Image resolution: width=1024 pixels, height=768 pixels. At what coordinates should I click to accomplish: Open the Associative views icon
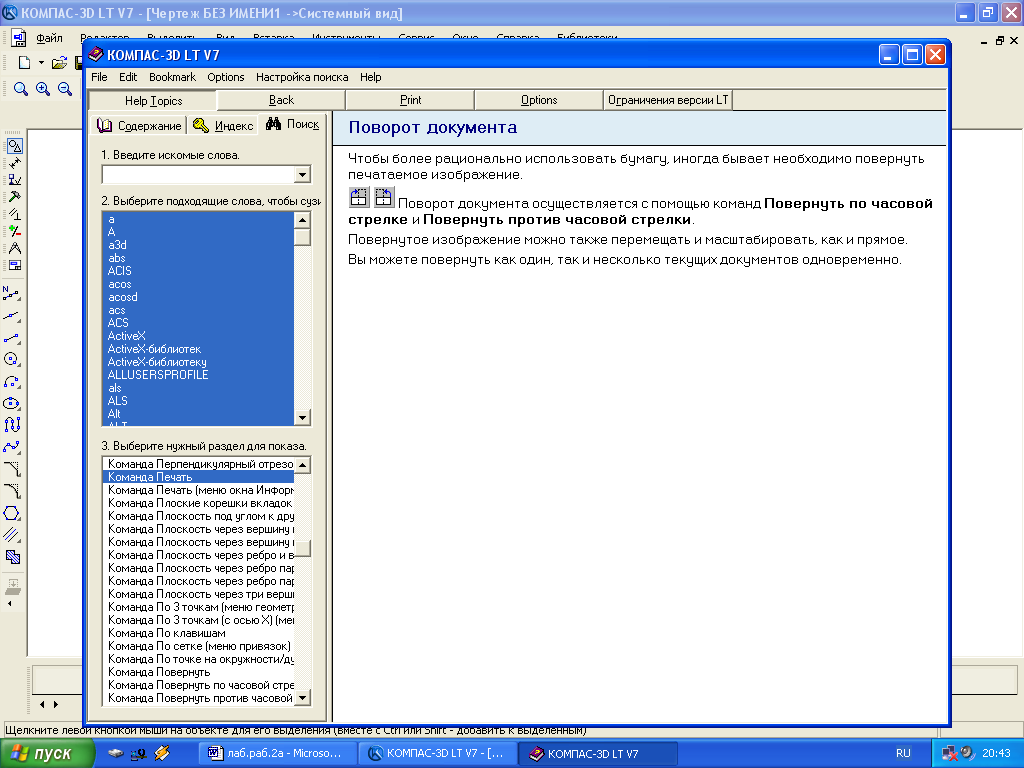[14, 265]
